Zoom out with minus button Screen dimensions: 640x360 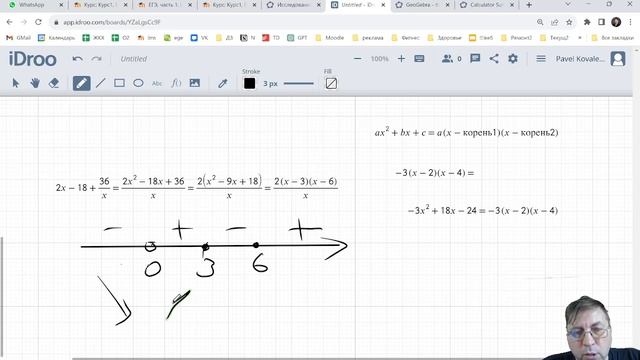358,59
